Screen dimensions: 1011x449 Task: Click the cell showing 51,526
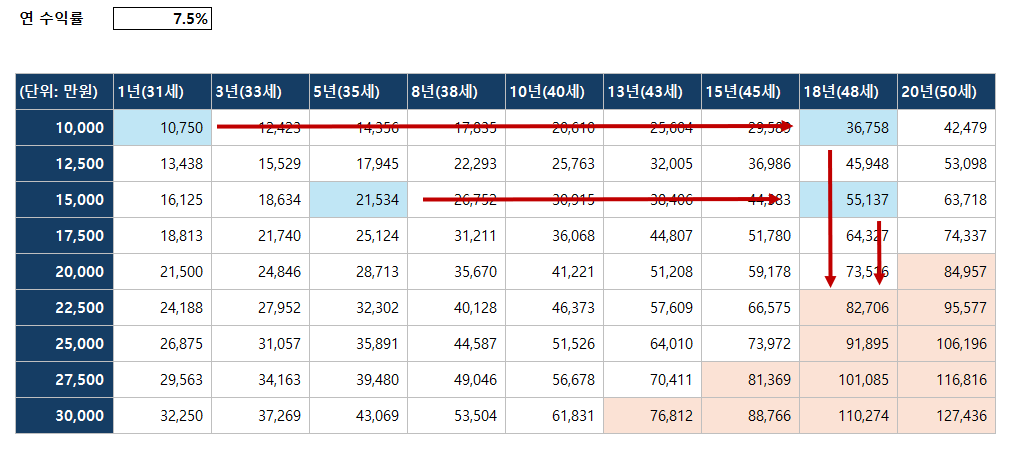pos(555,344)
